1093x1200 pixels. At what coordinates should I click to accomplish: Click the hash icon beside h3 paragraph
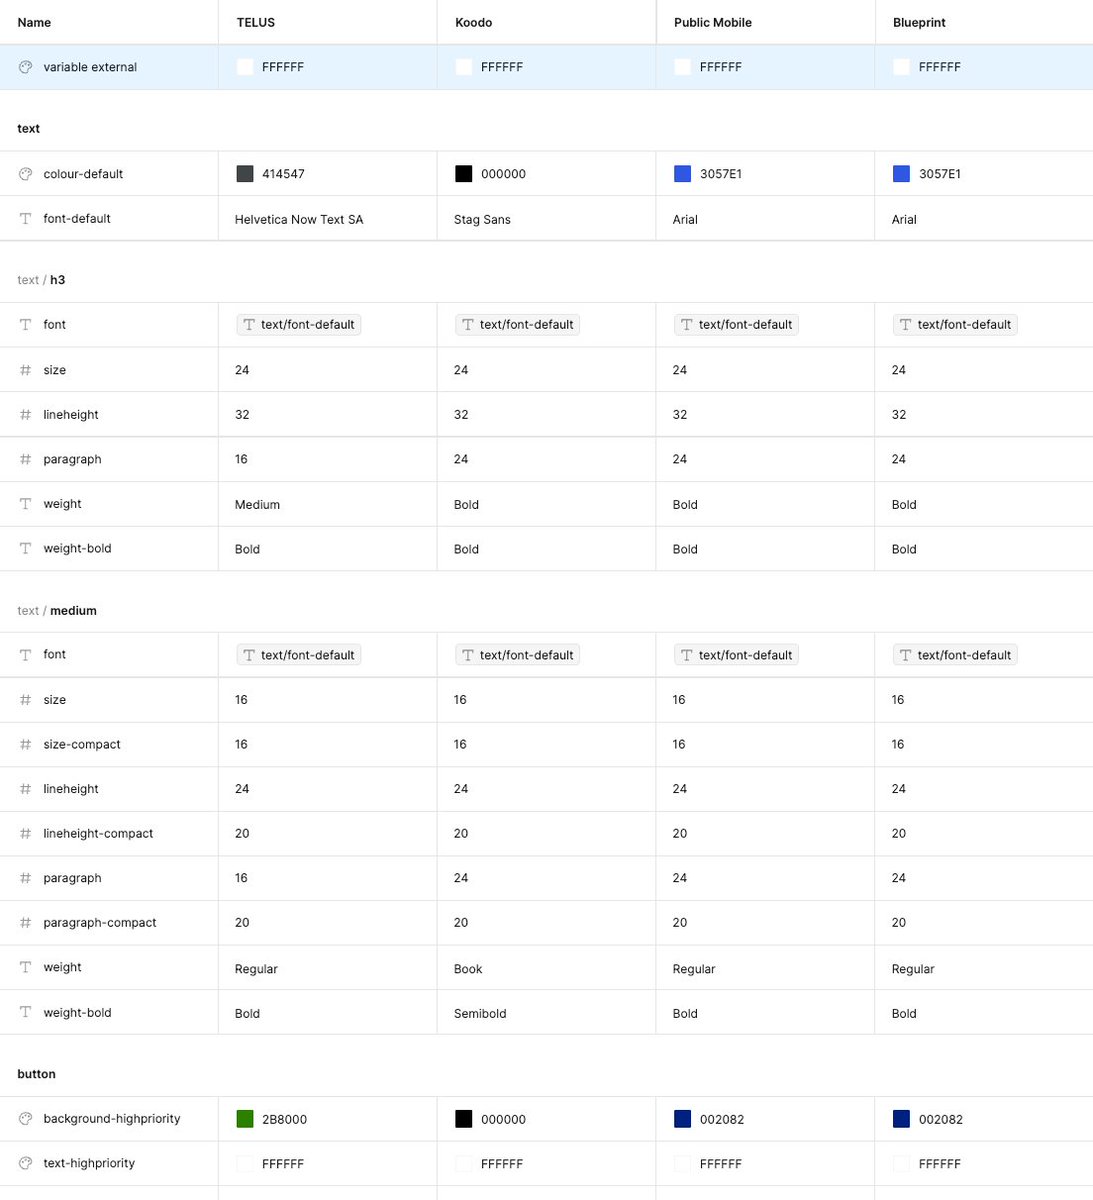click(26, 459)
